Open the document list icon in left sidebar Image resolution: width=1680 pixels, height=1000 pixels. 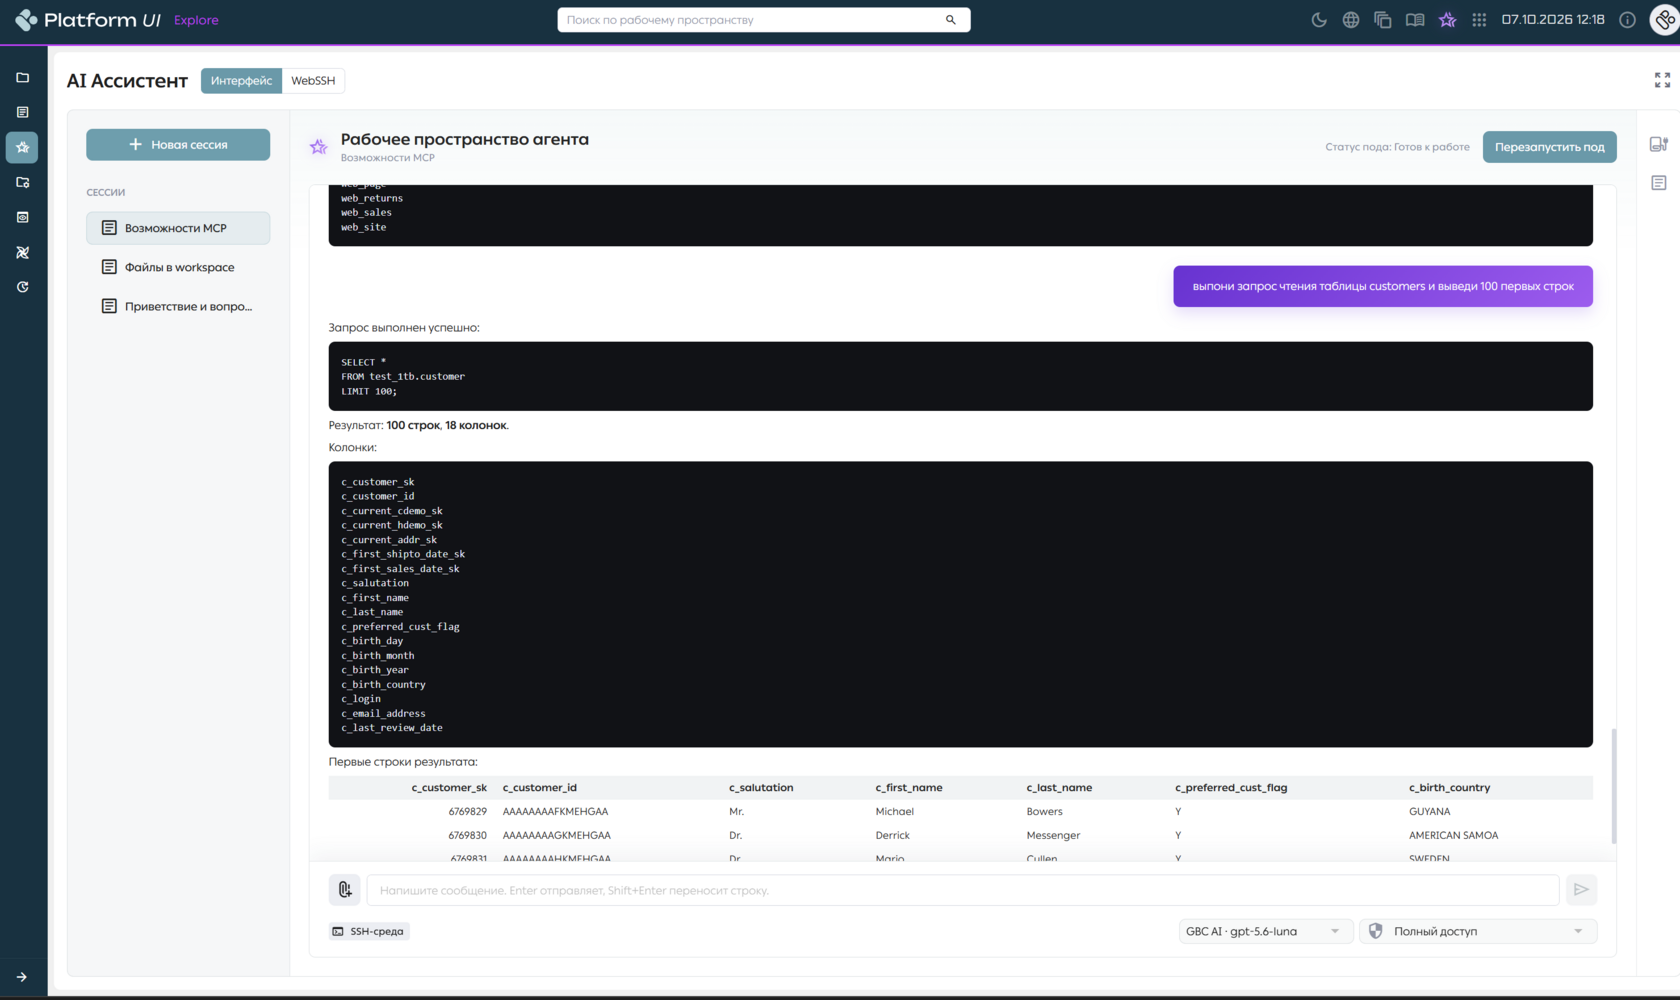point(23,112)
